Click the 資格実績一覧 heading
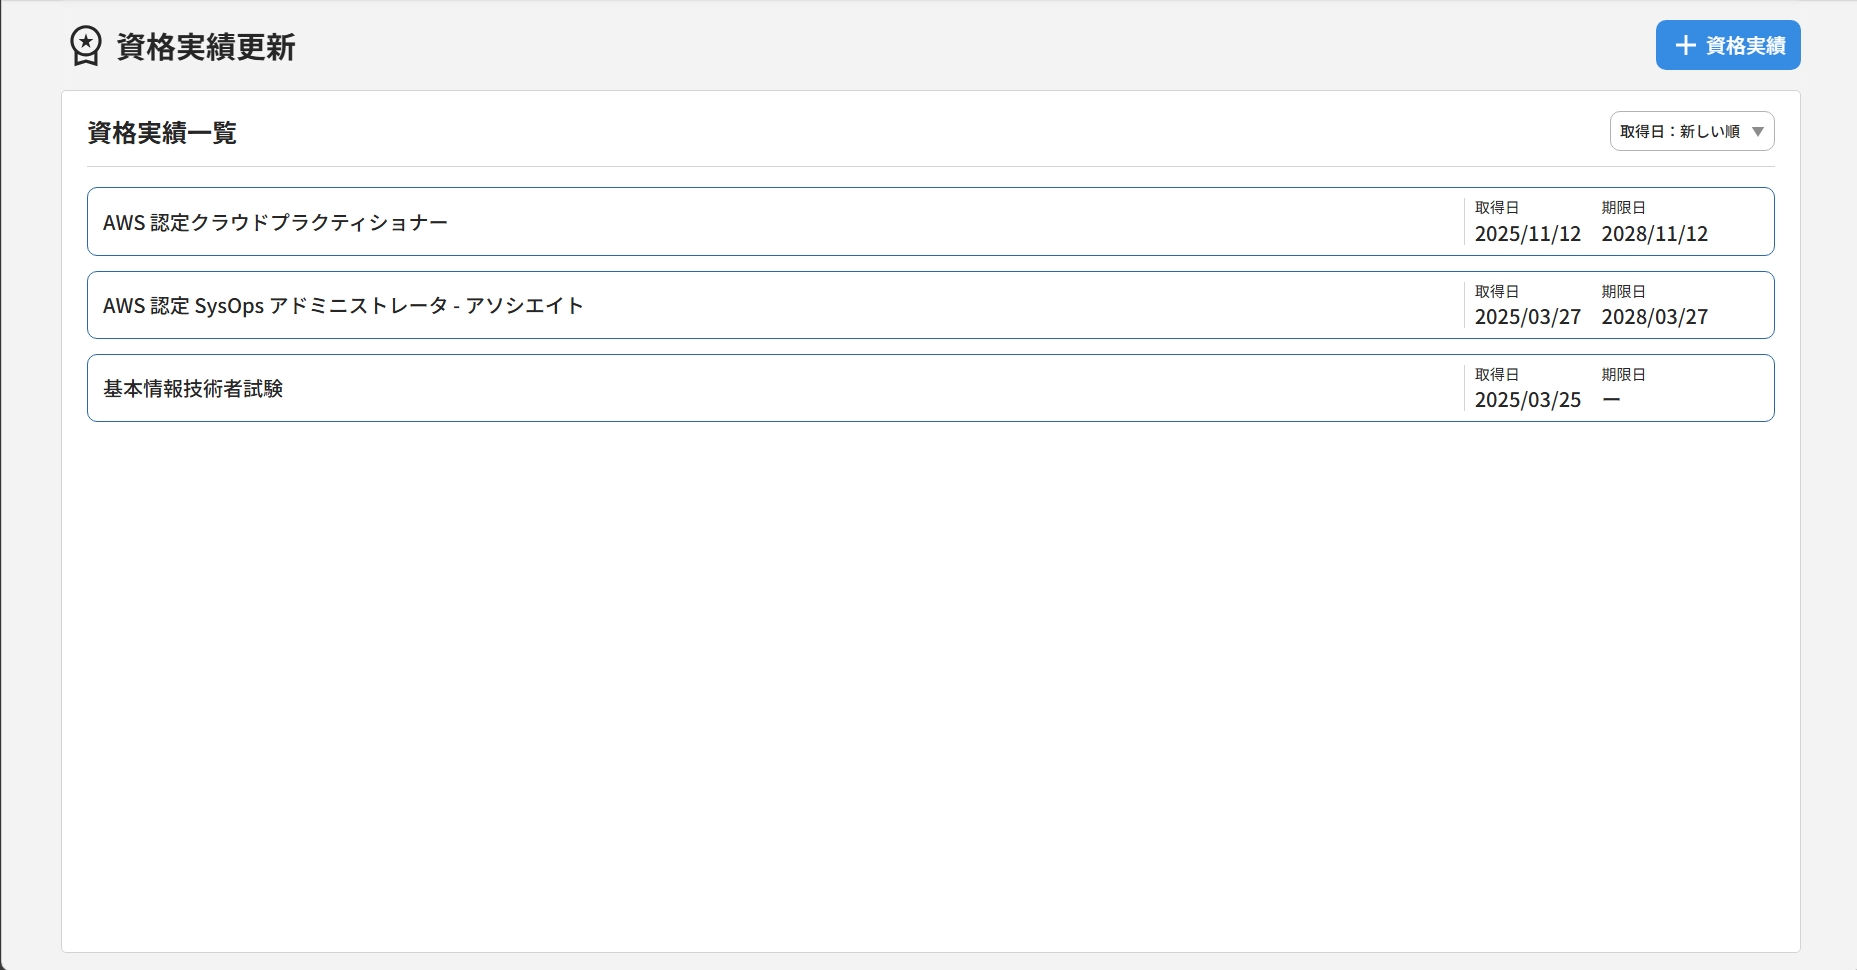This screenshot has height=970, width=1857. tap(161, 132)
